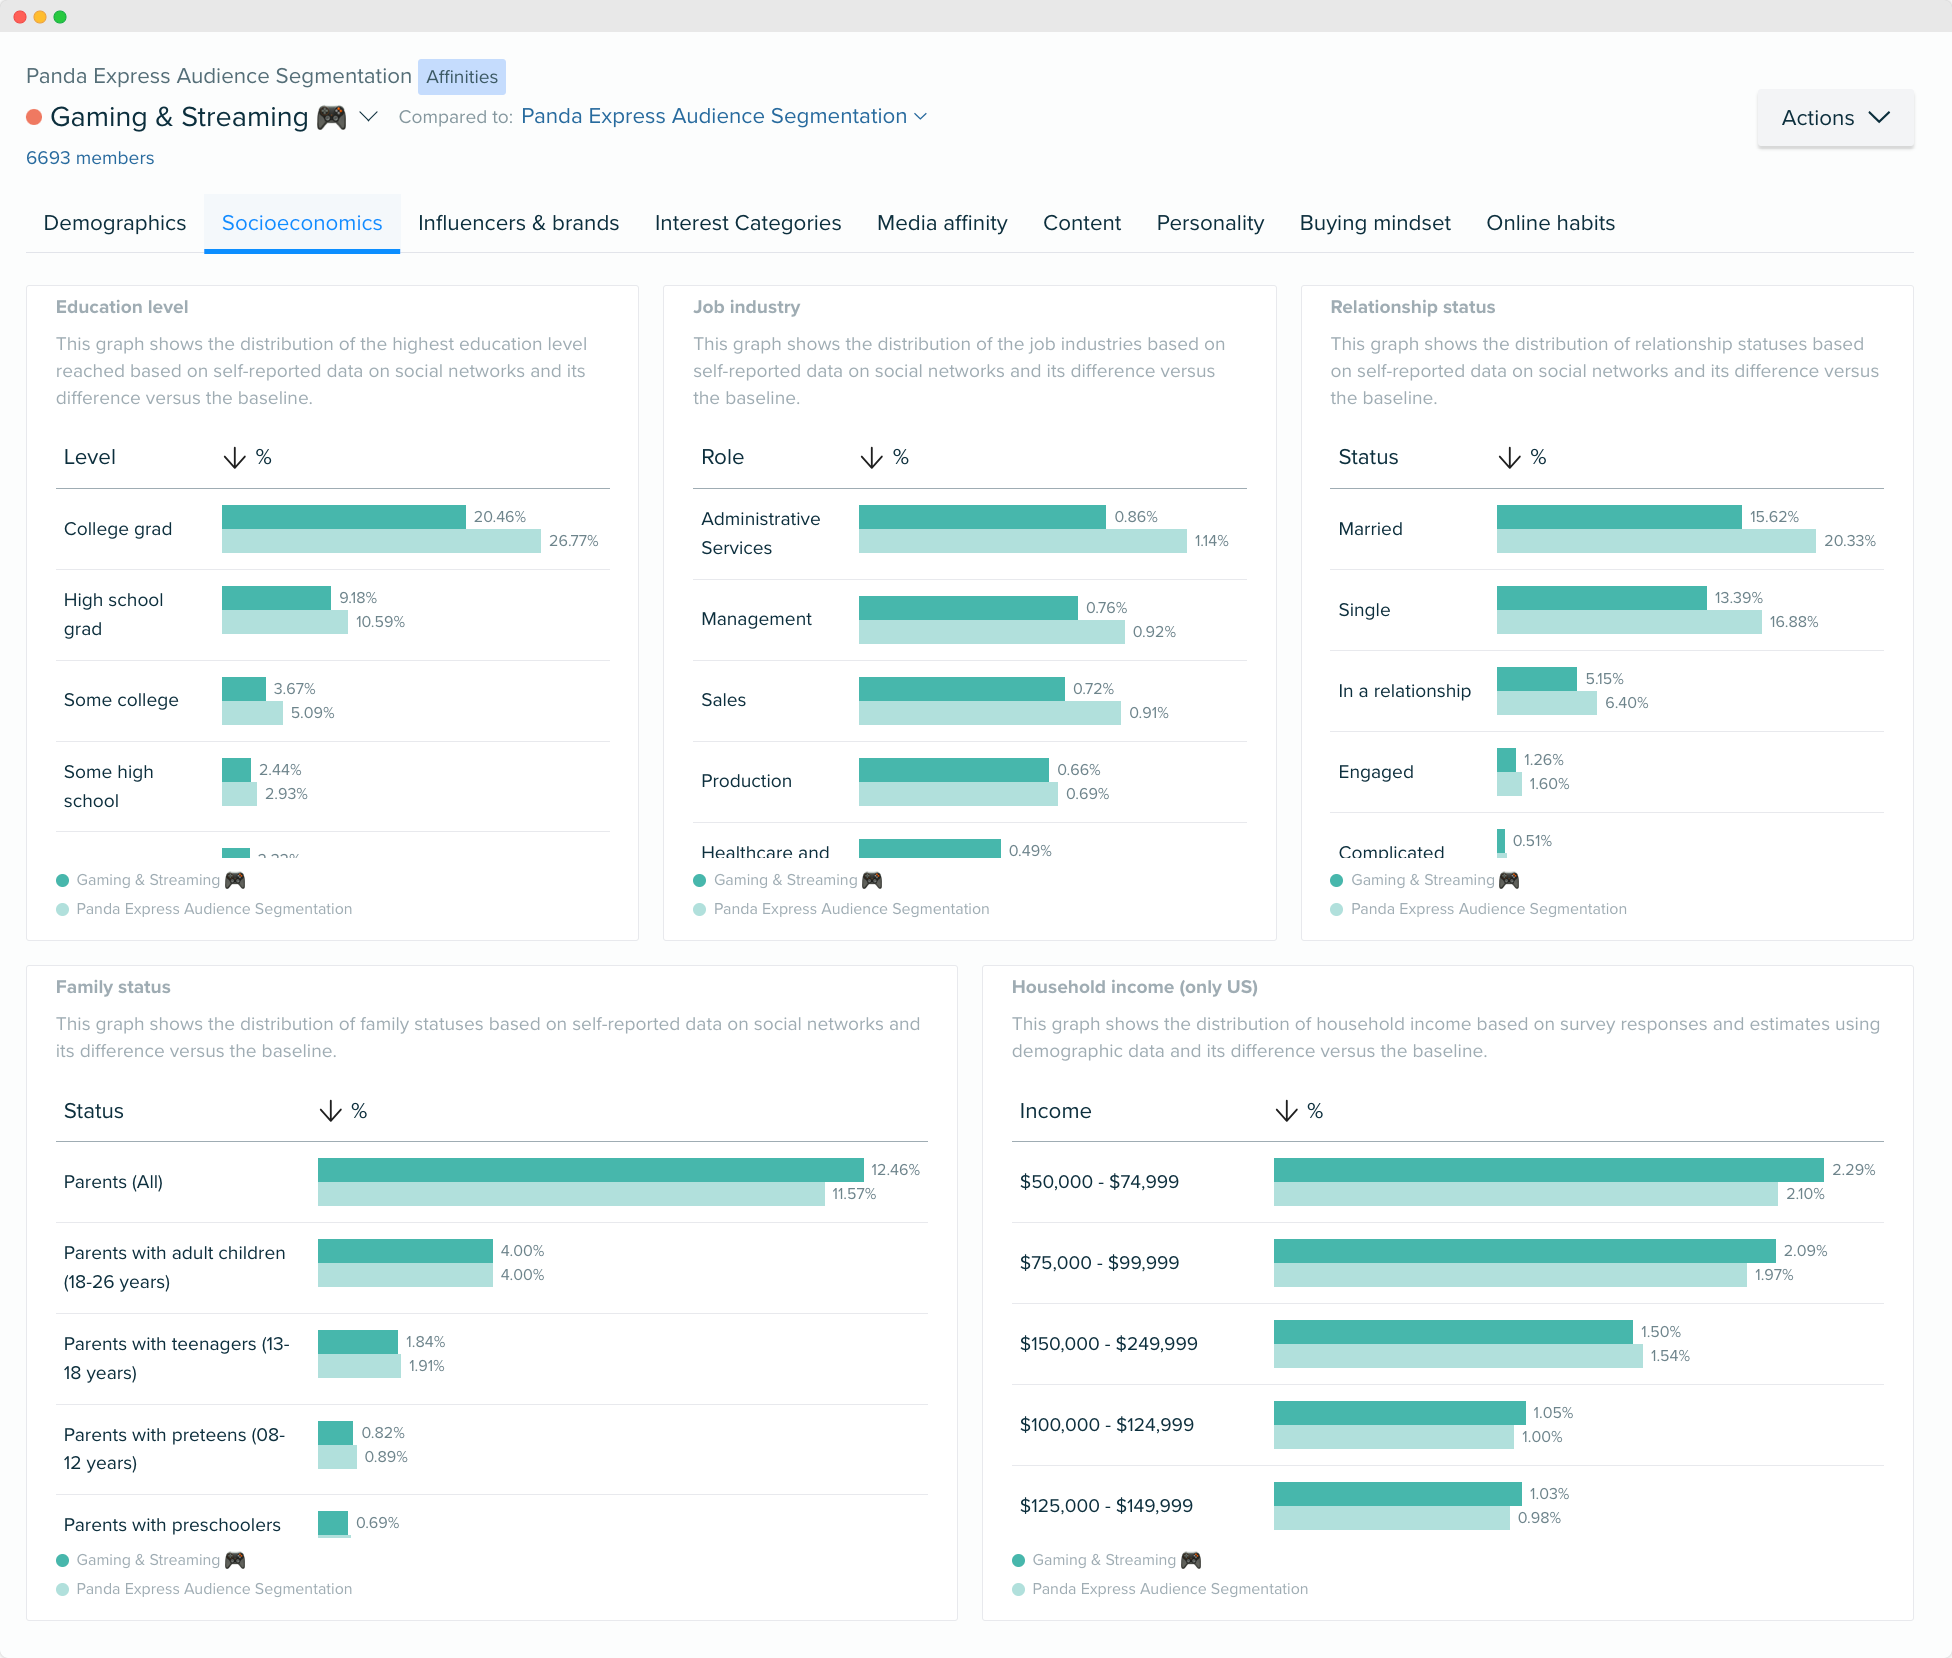Viewport: 1952px width, 1658px height.
Task: Click the Engaged status label
Action: [1376, 772]
